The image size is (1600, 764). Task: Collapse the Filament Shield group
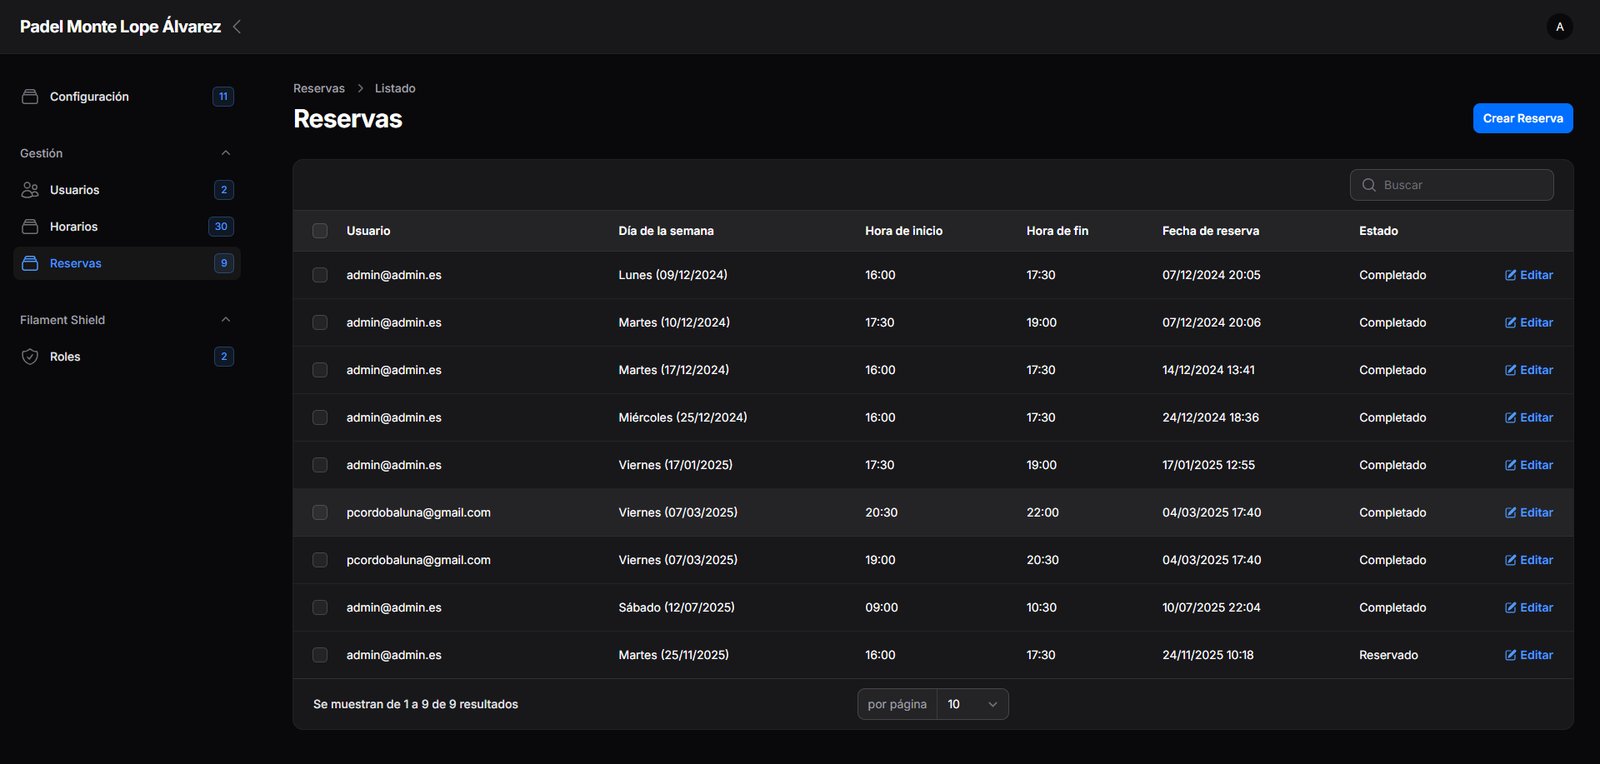pyautogui.click(x=225, y=320)
